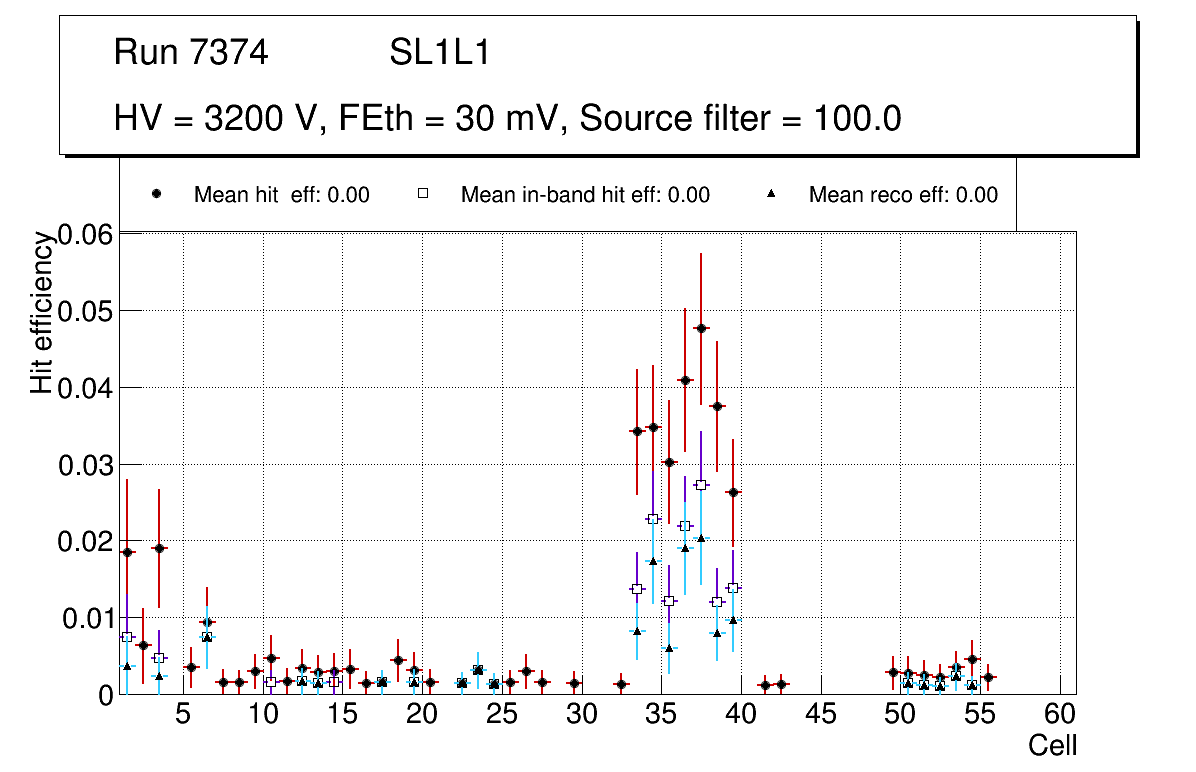Click the 0.03 y-axis tick label
The width and height of the screenshot is (1196, 772).
[x=87, y=465]
